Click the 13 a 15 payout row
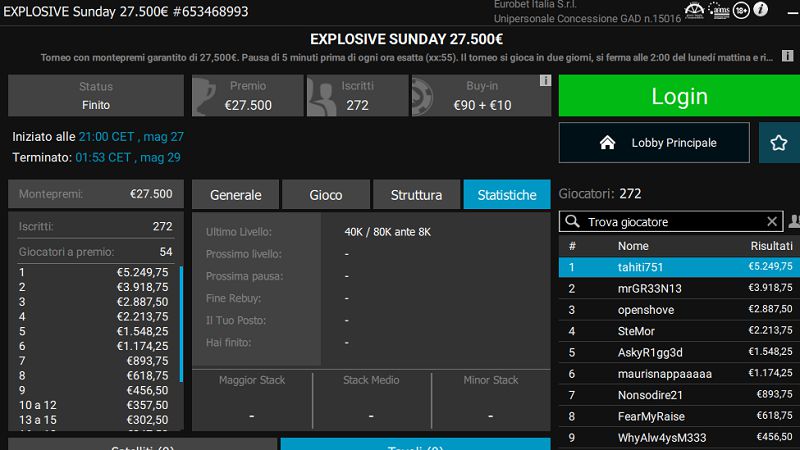The width and height of the screenshot is (800, 450). [93, 420]
